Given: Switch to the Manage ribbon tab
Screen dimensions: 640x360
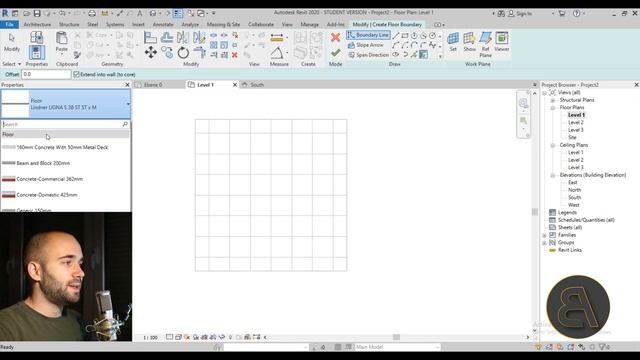Looking at the screenshot, I should tap(309, 24).
